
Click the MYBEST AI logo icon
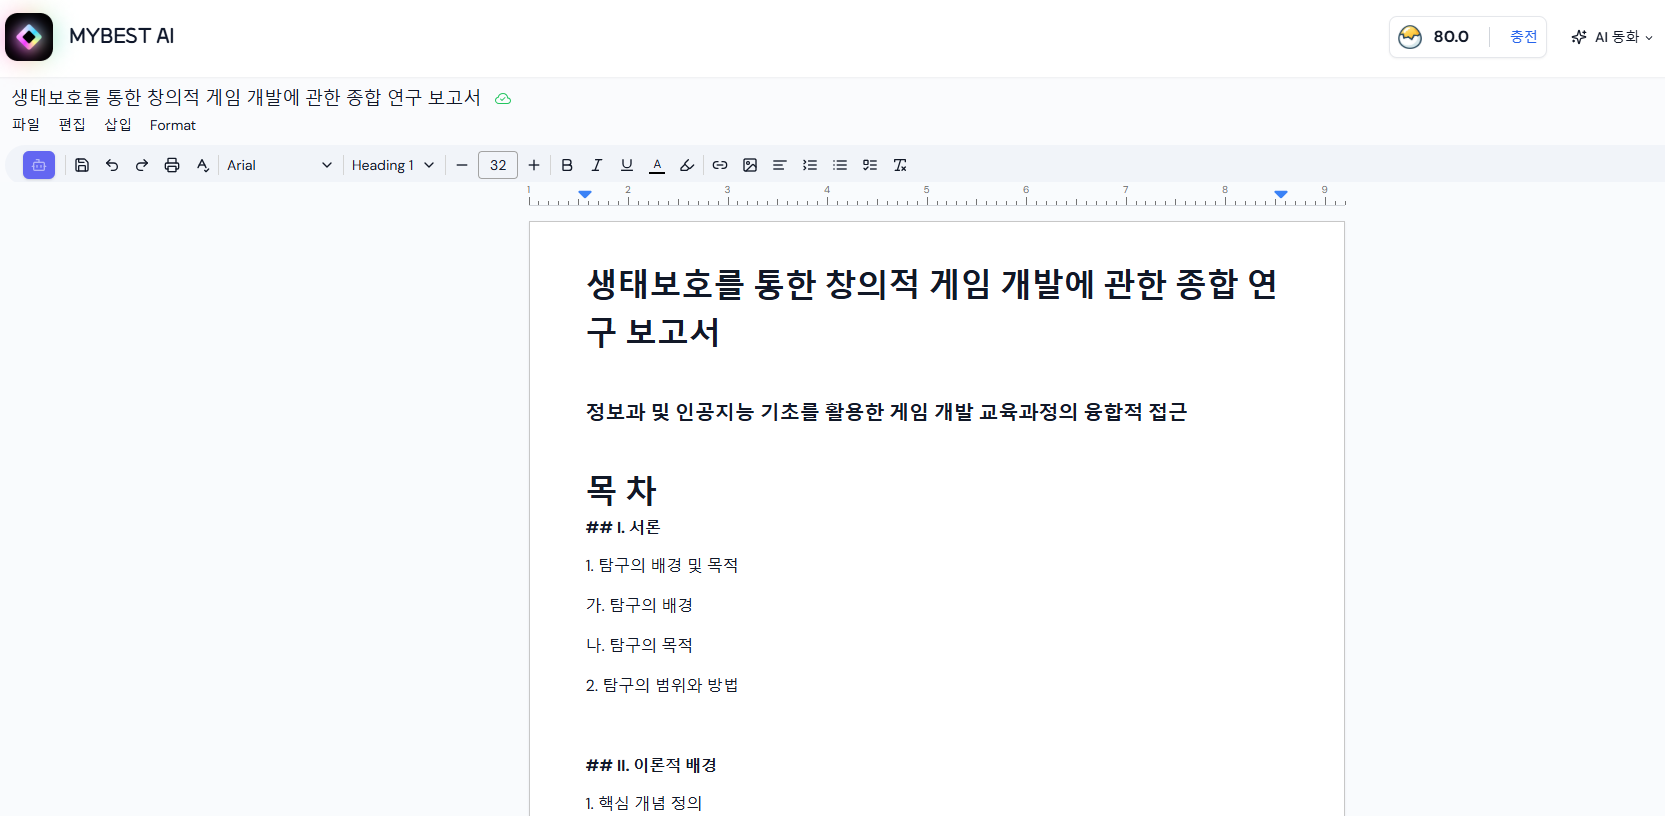(x=29, y=37)
